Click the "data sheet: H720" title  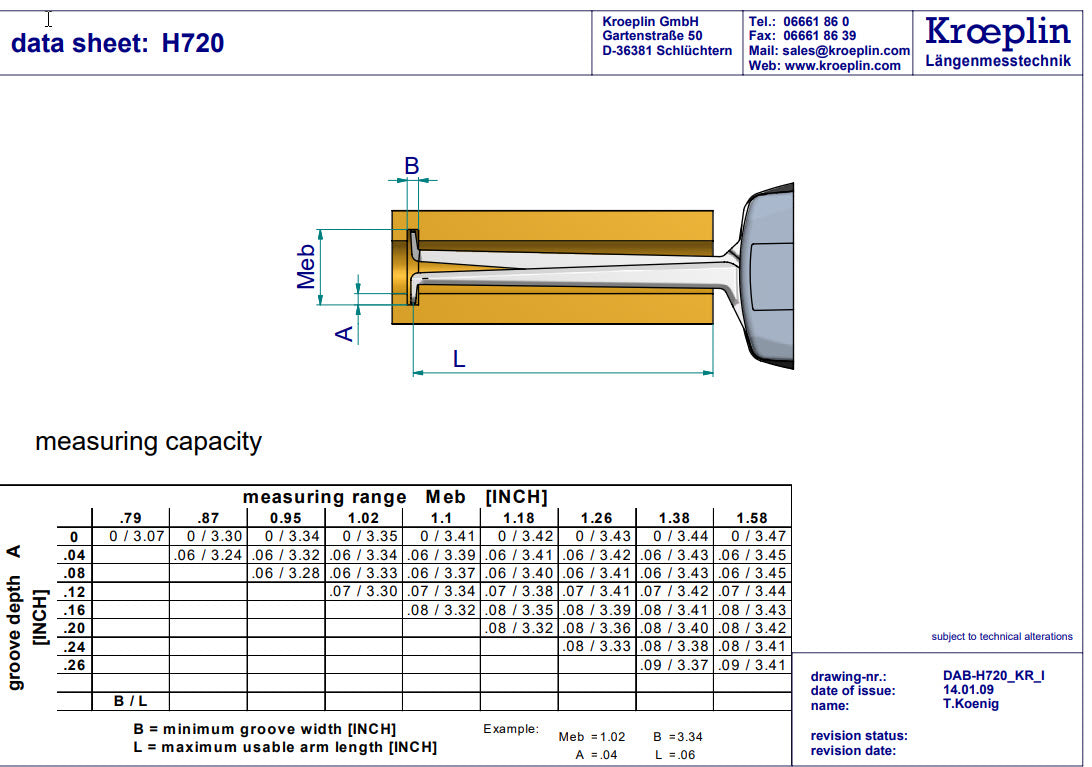pos(117,43)
